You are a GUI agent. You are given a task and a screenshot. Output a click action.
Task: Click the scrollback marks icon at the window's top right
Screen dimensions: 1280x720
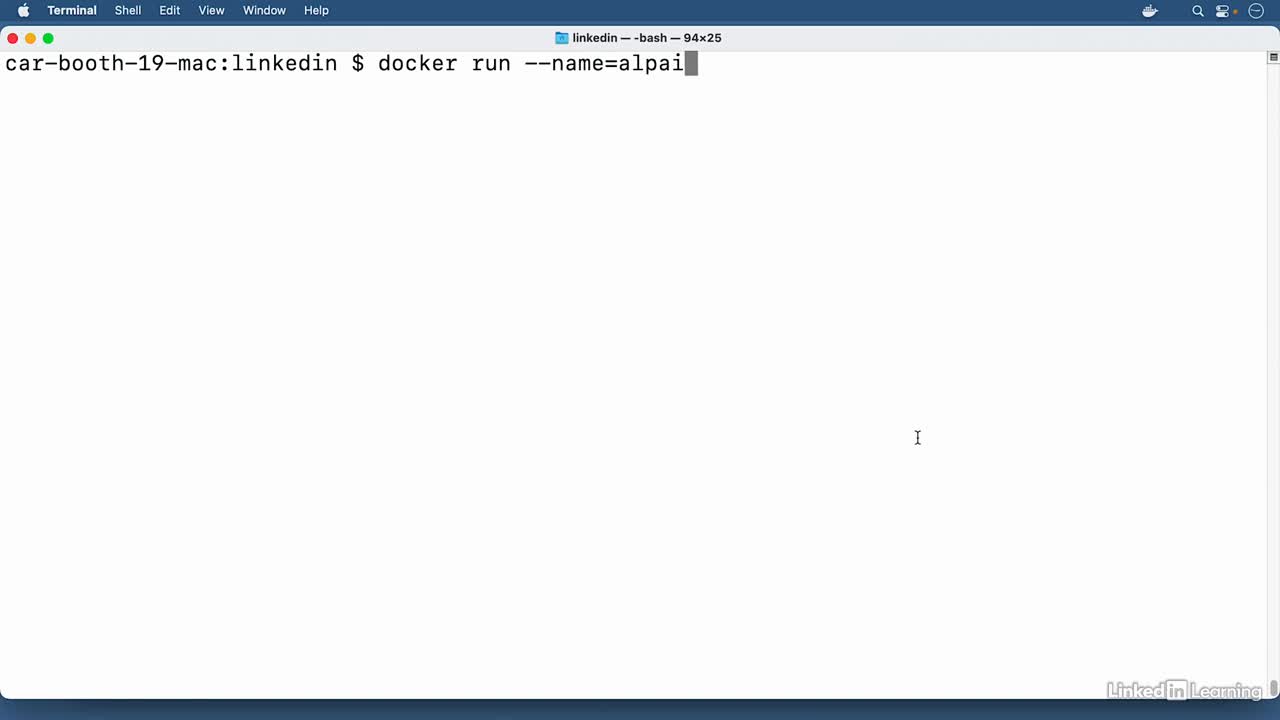click(1273, 57)
